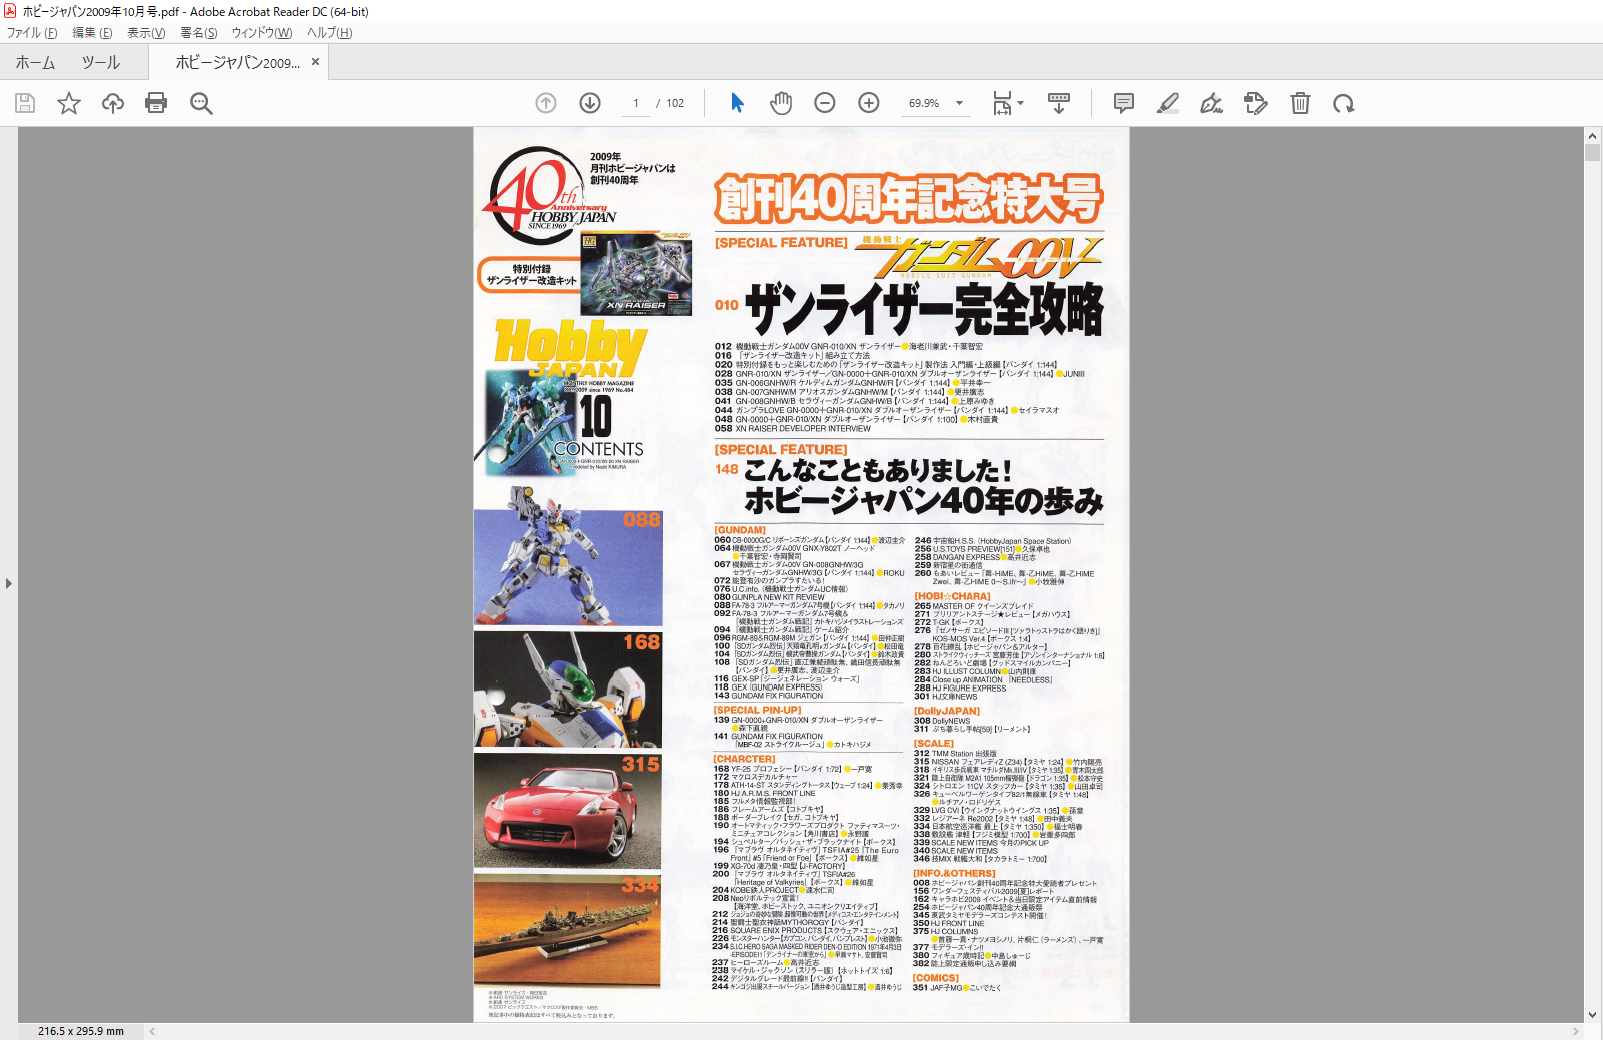Open the zoom percentage dropdown
This screenshot has height=1040, width=1603.
[959, 103]
